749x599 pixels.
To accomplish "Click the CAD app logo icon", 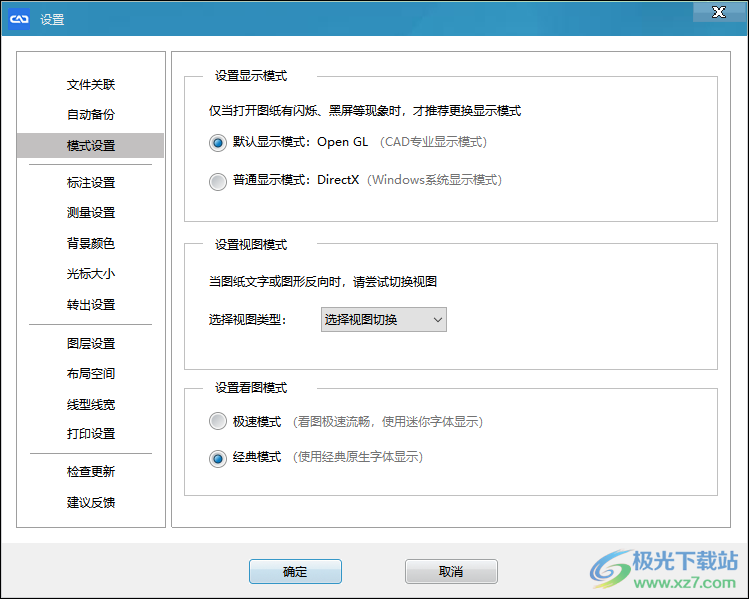I will click(x=19, y=19).
